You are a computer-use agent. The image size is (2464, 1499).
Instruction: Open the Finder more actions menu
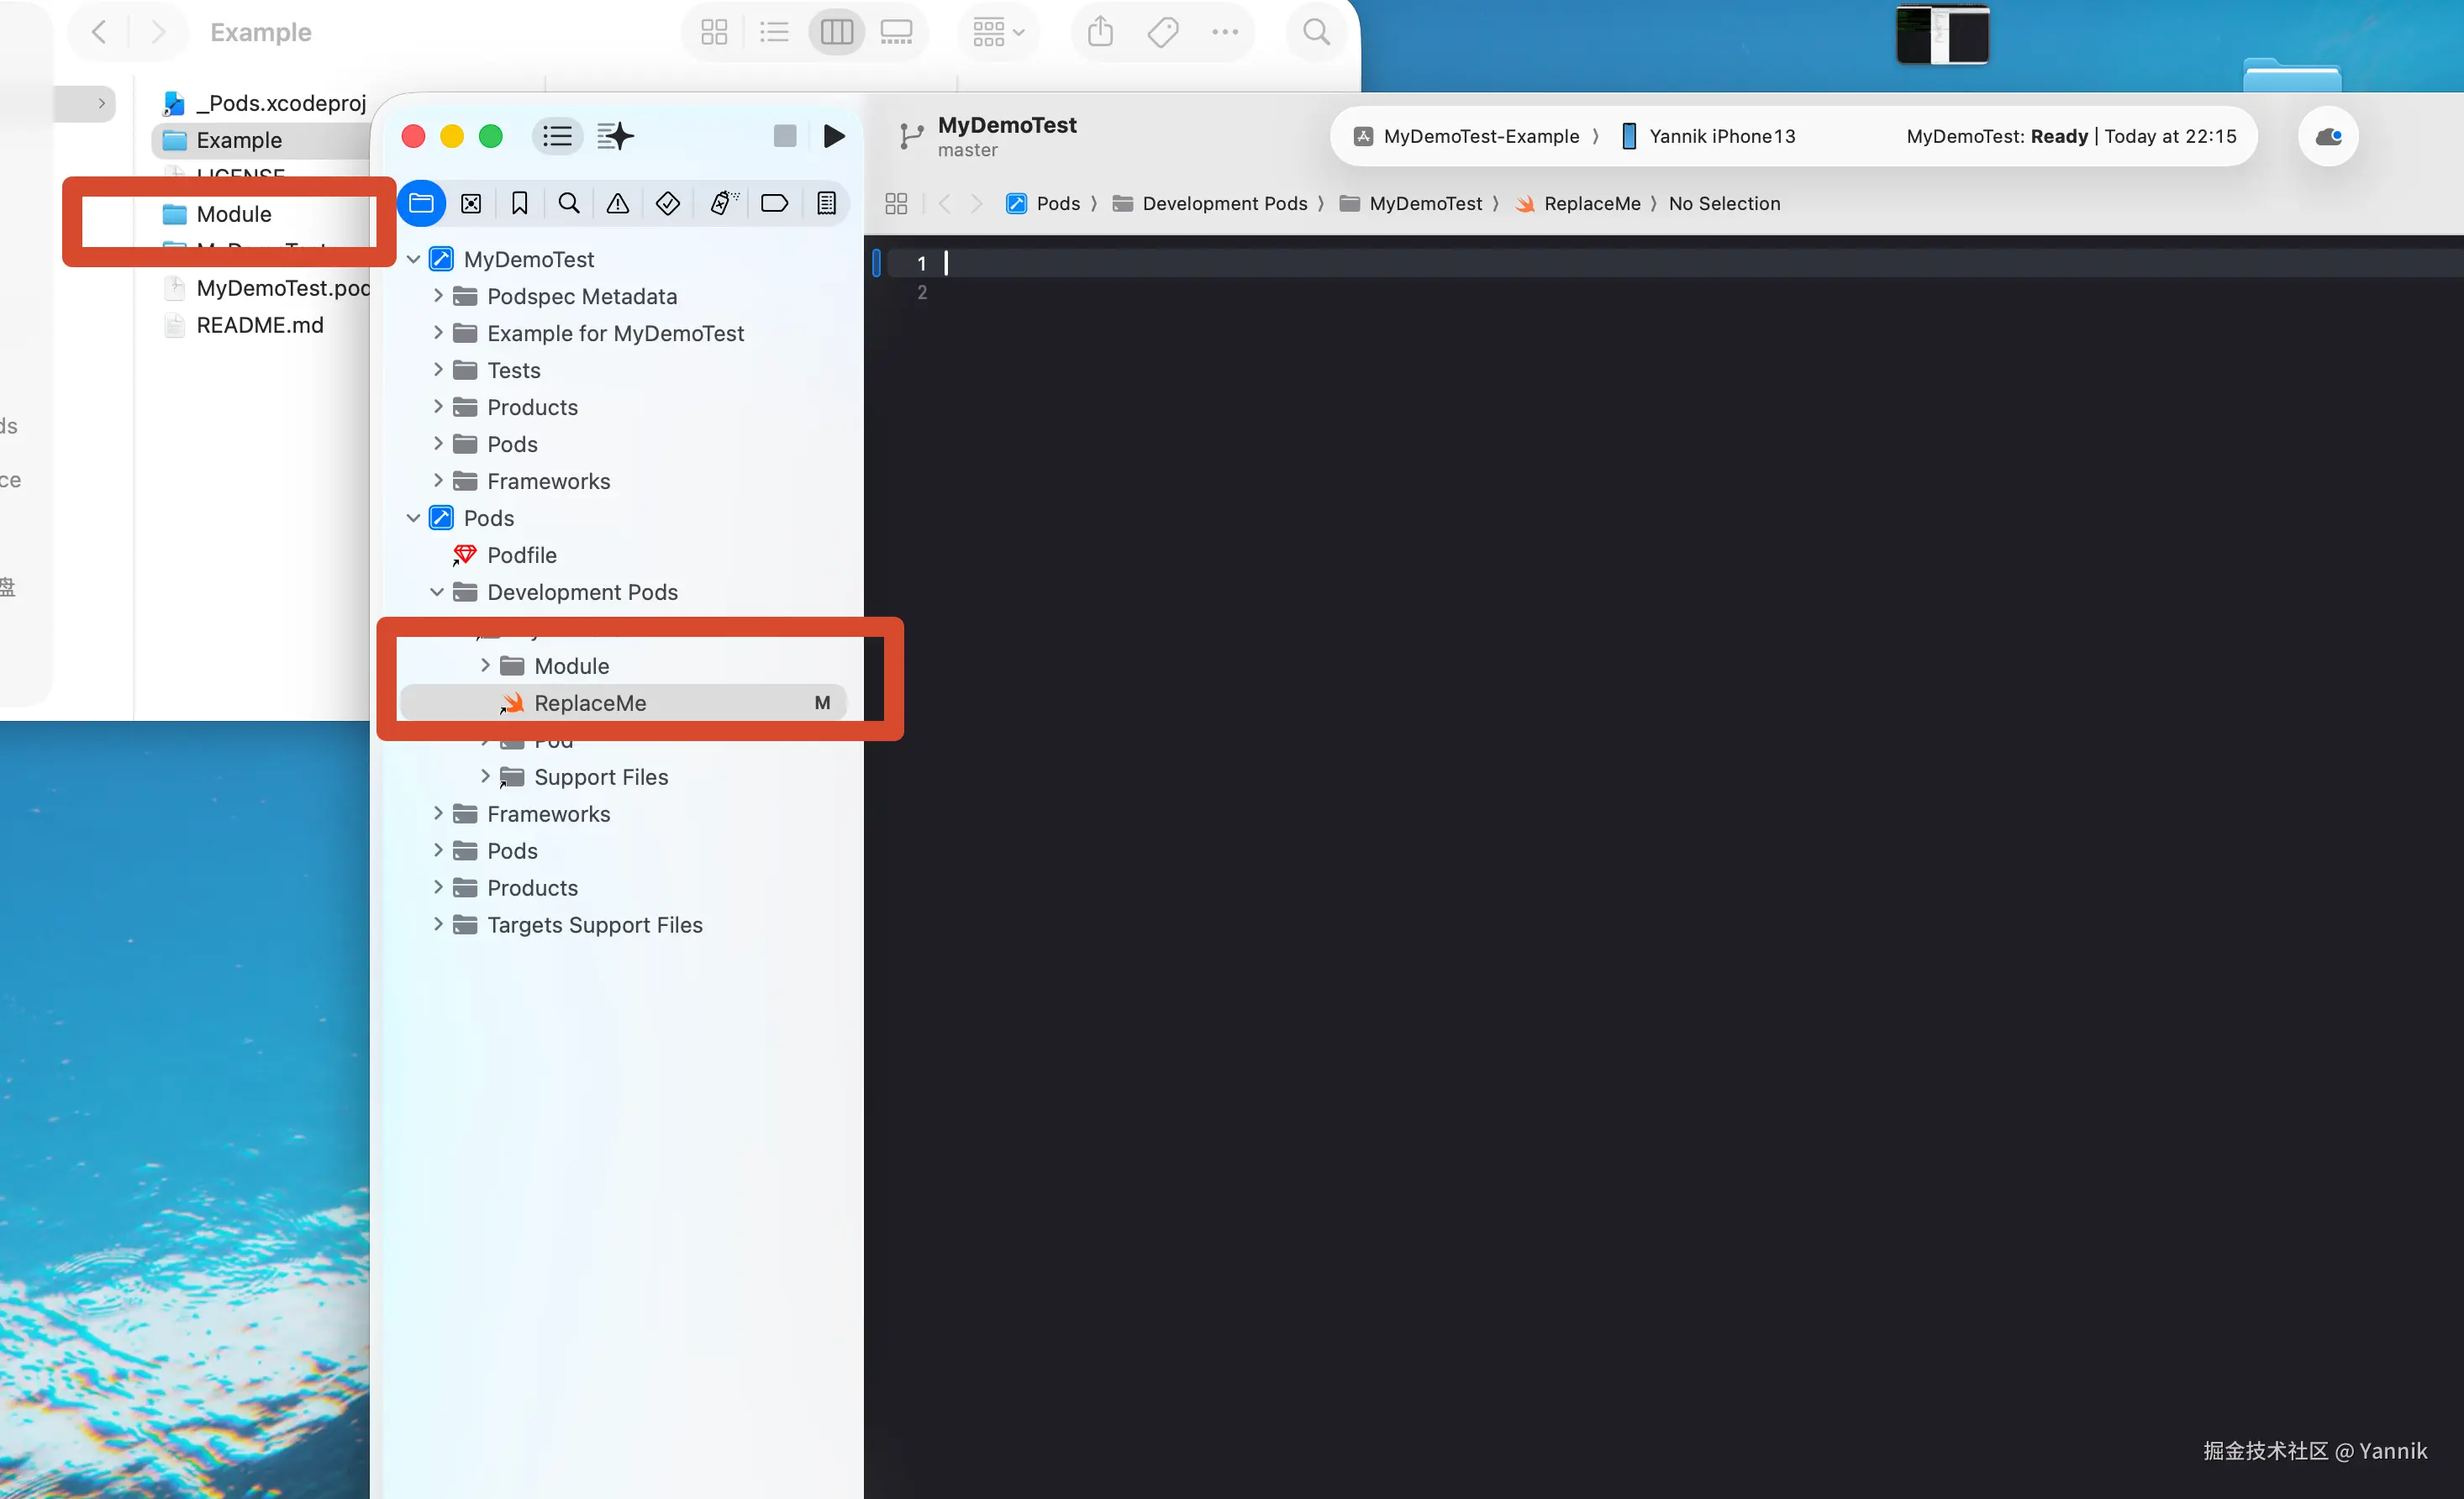(x=1224, y=32)
